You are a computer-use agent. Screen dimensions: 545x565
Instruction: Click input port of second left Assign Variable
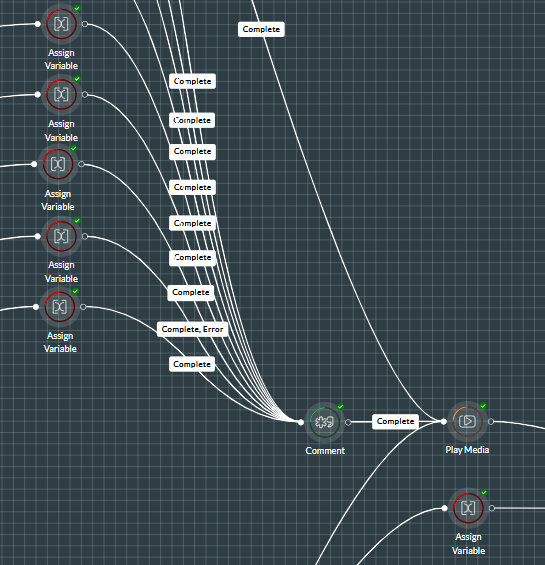point(37,94)
